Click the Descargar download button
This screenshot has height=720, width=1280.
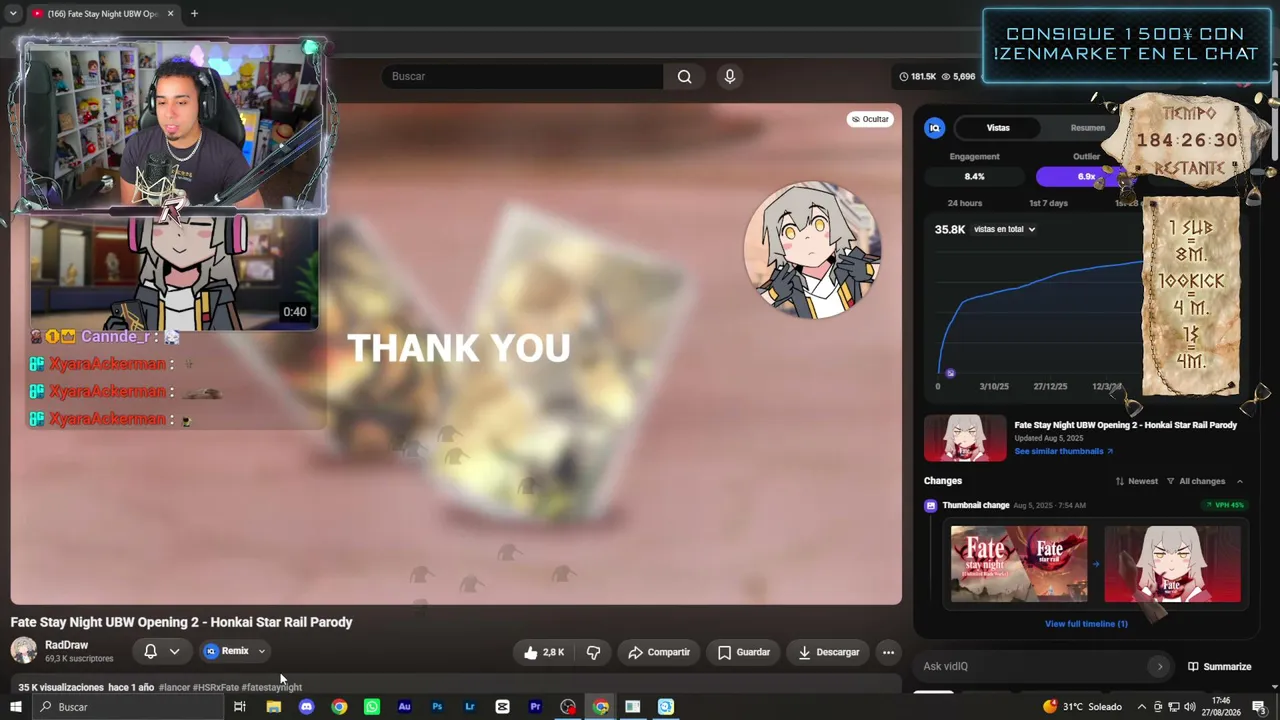click(829, 652)
